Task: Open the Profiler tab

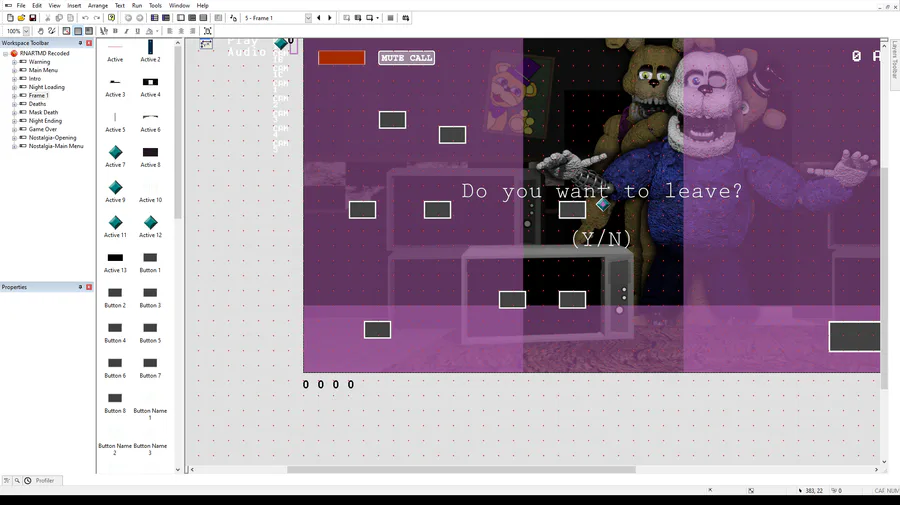Action: [x=45, y=480]
